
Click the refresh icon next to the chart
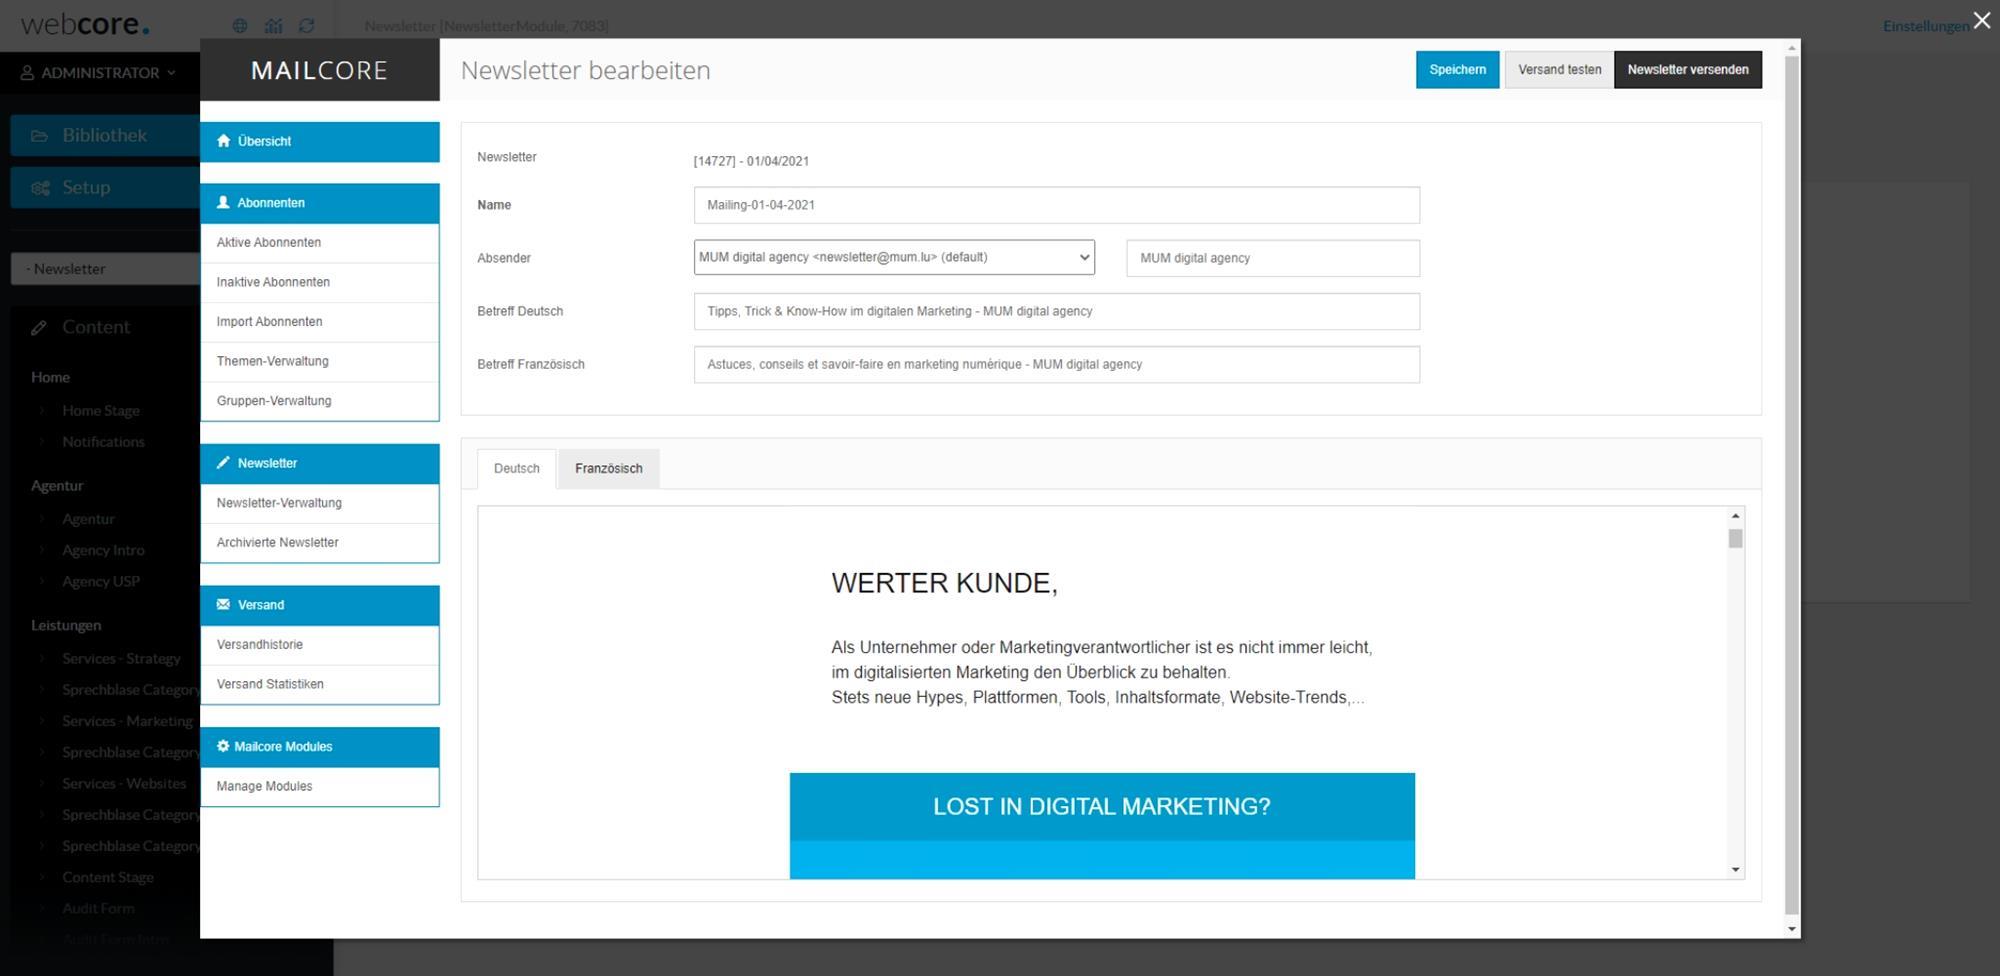pos(307,25)
